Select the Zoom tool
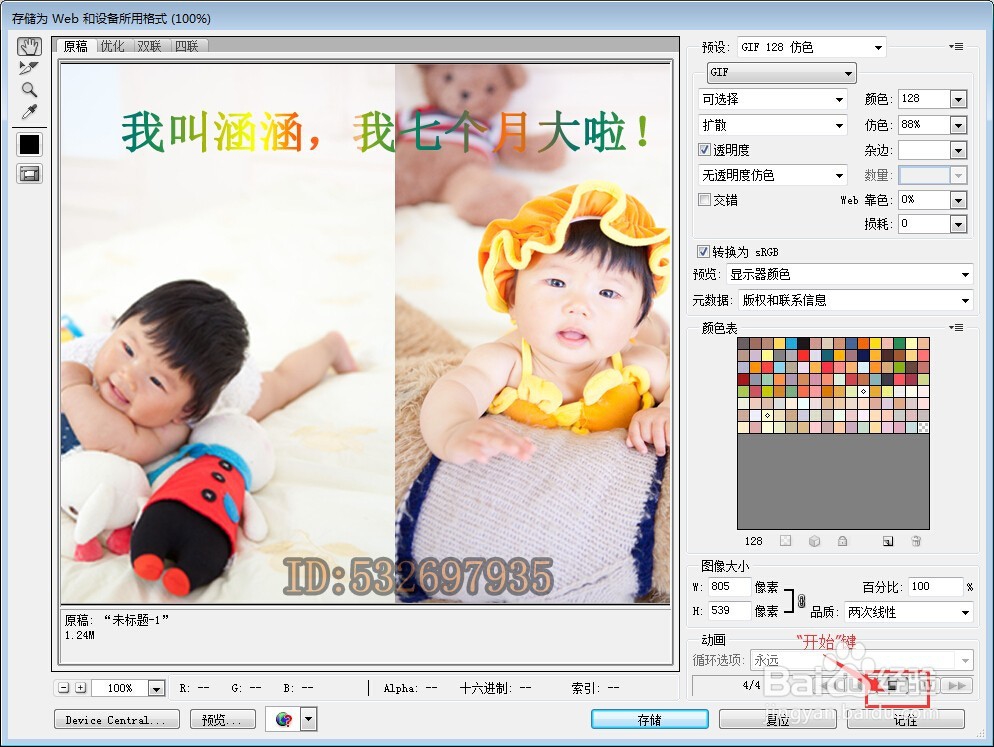The image size is (994, 747). pyautogui.click(x=28, y=90)
